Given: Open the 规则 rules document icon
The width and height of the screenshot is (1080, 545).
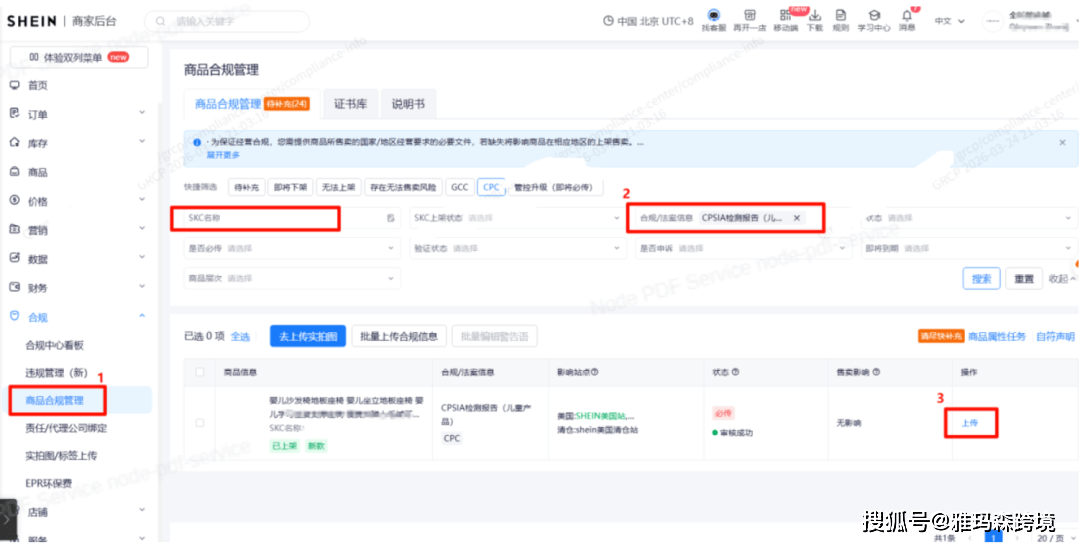Looking at the screenshot, I should point(840,15).
